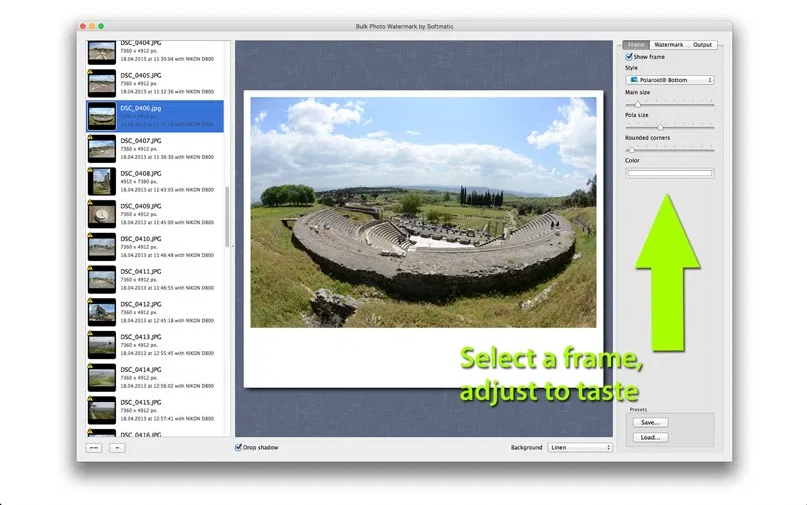The image size is (807, 505).
Task: Click Polaroid icon in Style dropdown
Action: coord(632,79)
